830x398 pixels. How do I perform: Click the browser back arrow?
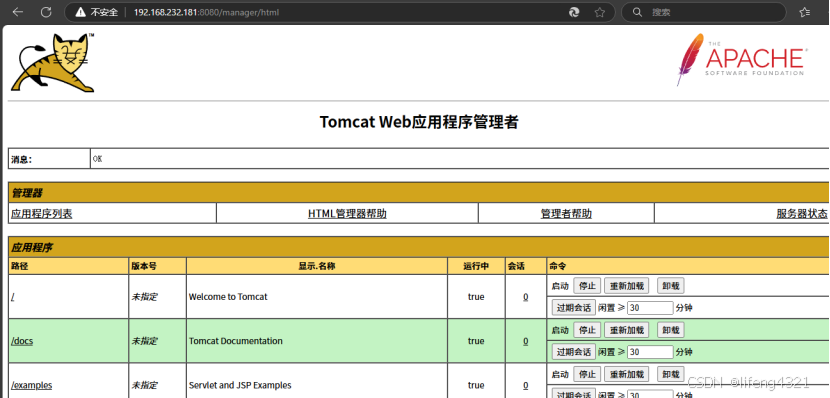(x=17, y=12)
